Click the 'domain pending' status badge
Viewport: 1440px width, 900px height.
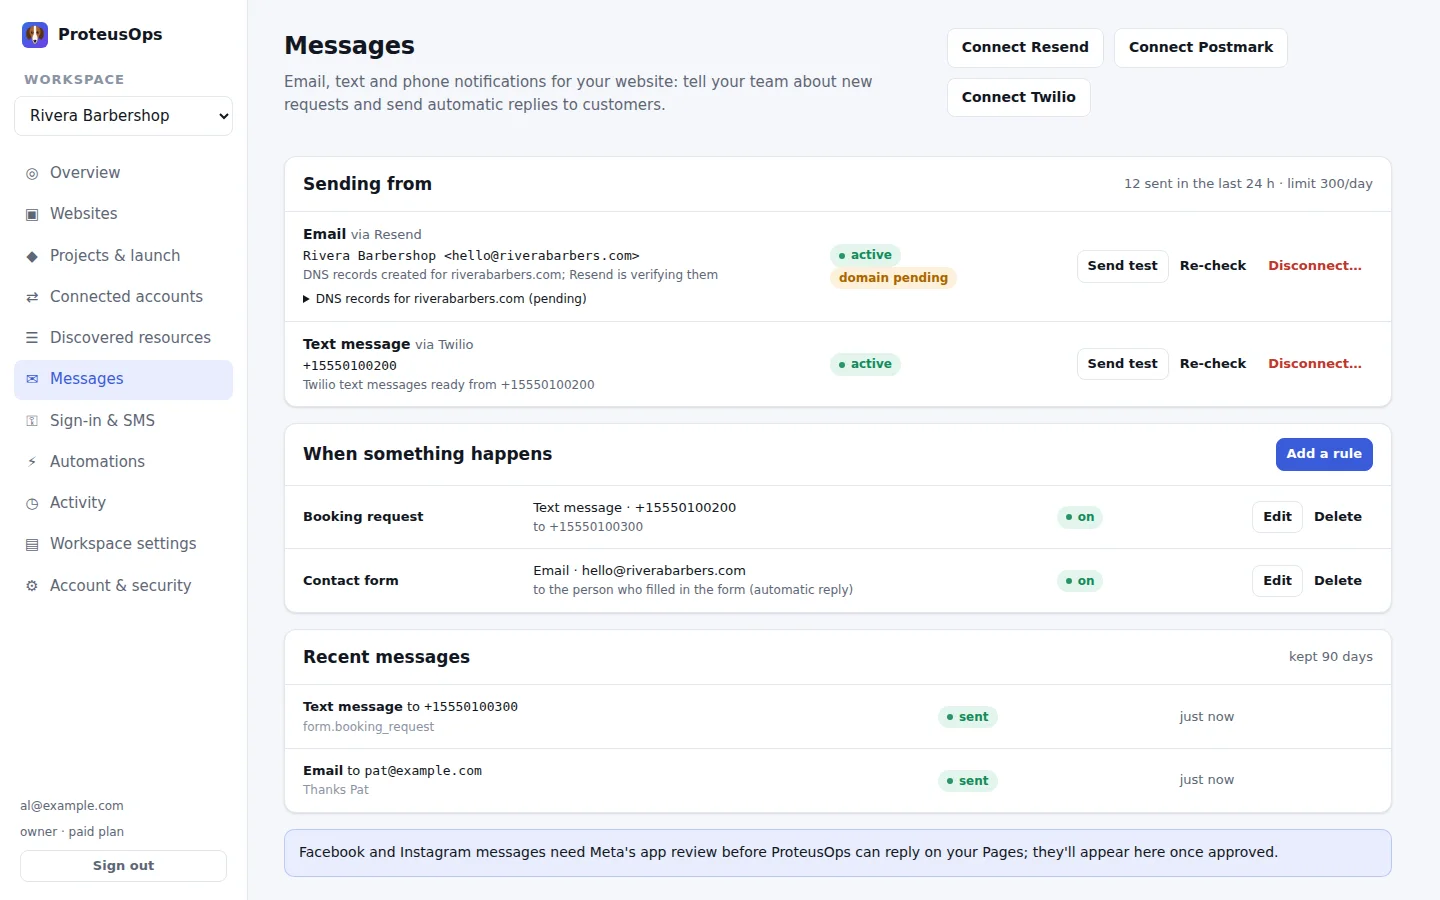893,278
